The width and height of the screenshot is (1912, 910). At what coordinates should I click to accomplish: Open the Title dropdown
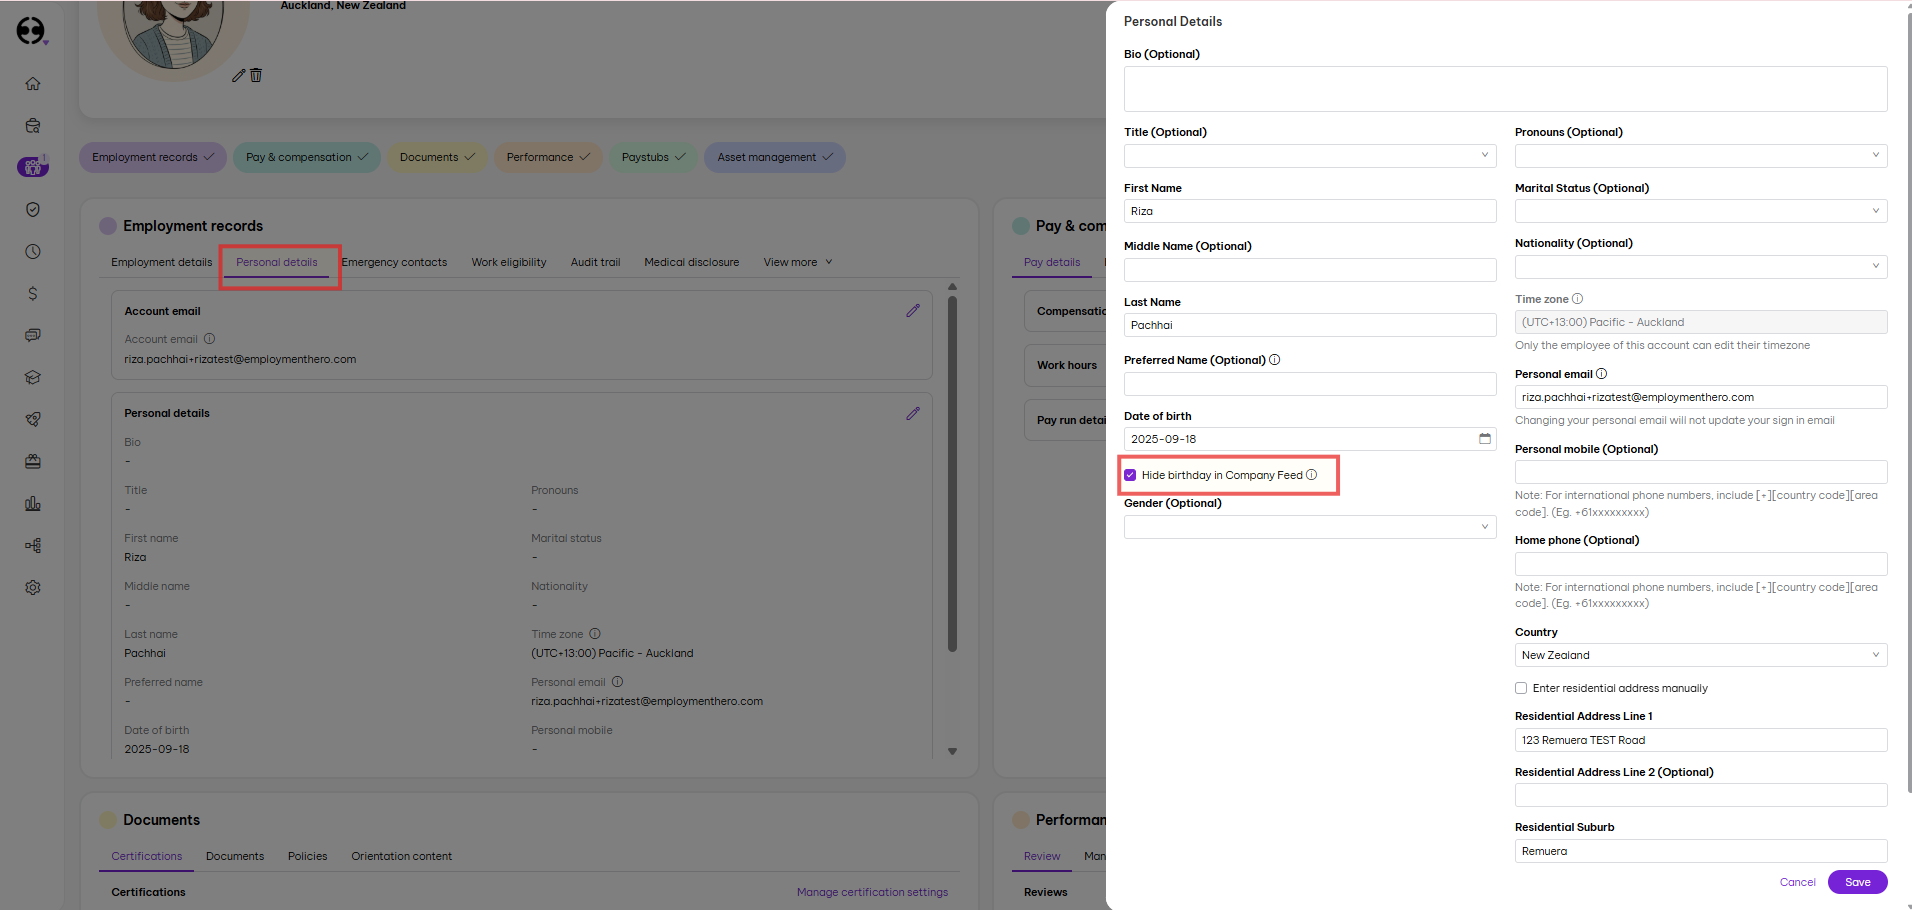pos(1309,156)
